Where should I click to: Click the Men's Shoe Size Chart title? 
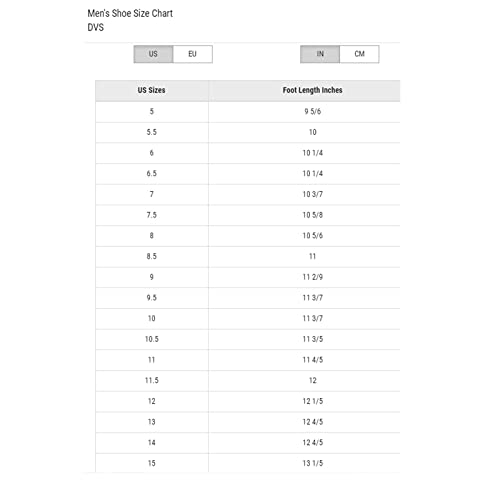(130, 14)
